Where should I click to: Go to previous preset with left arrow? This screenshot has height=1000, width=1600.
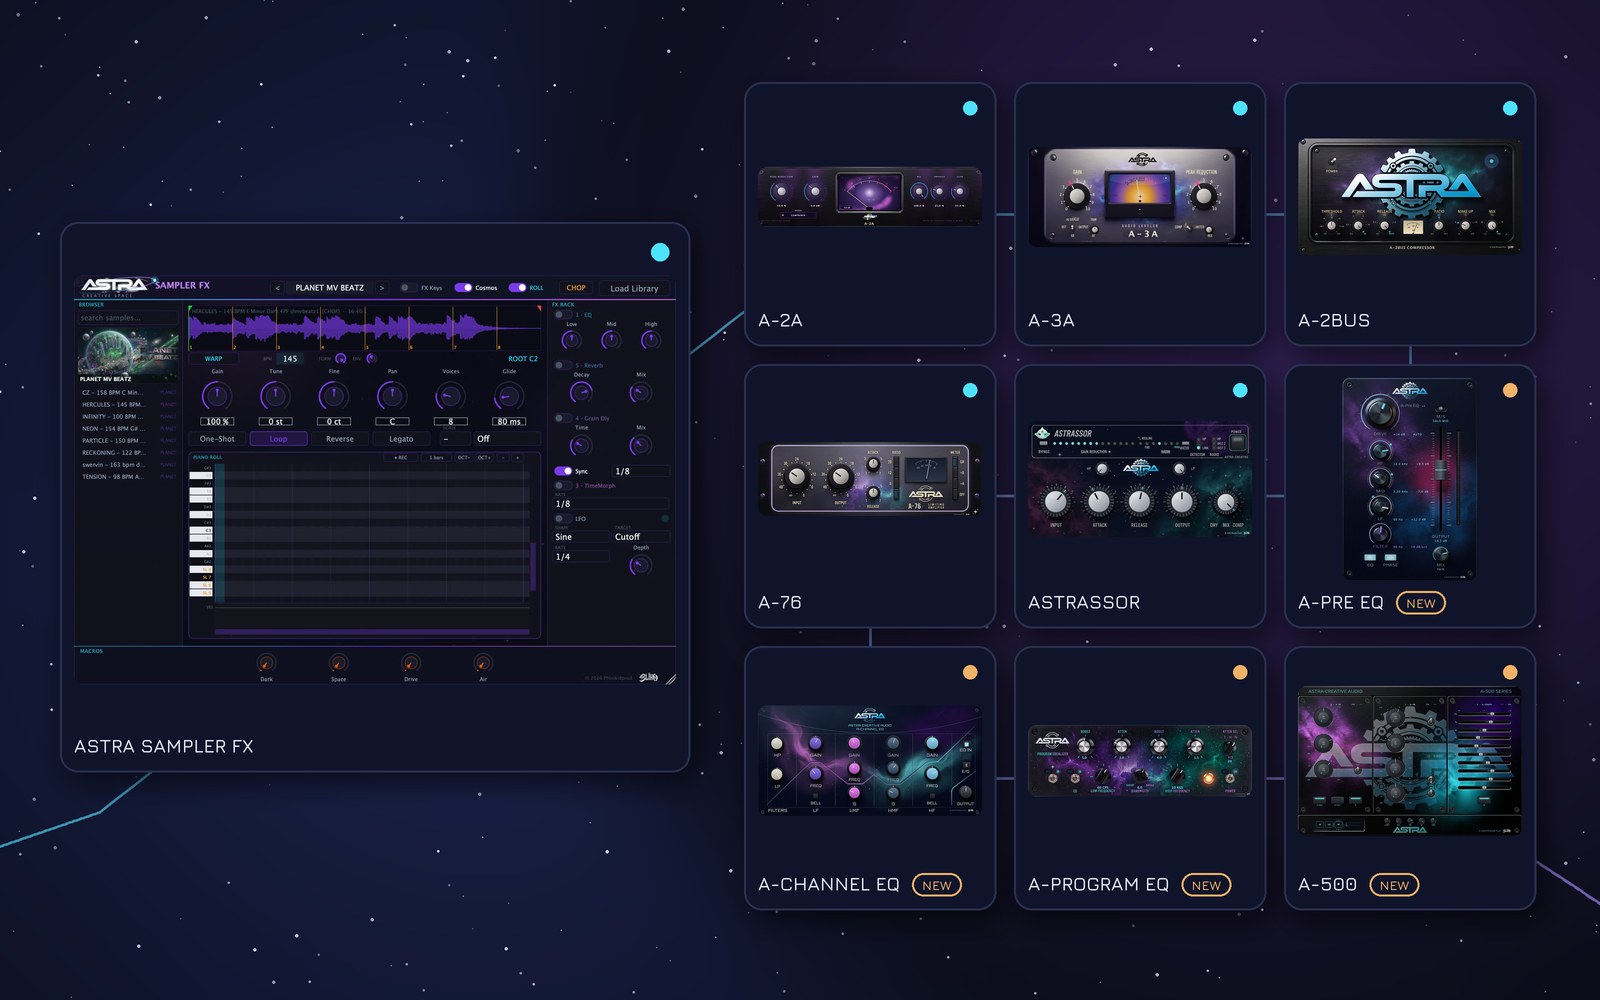[x=277, y=288]
